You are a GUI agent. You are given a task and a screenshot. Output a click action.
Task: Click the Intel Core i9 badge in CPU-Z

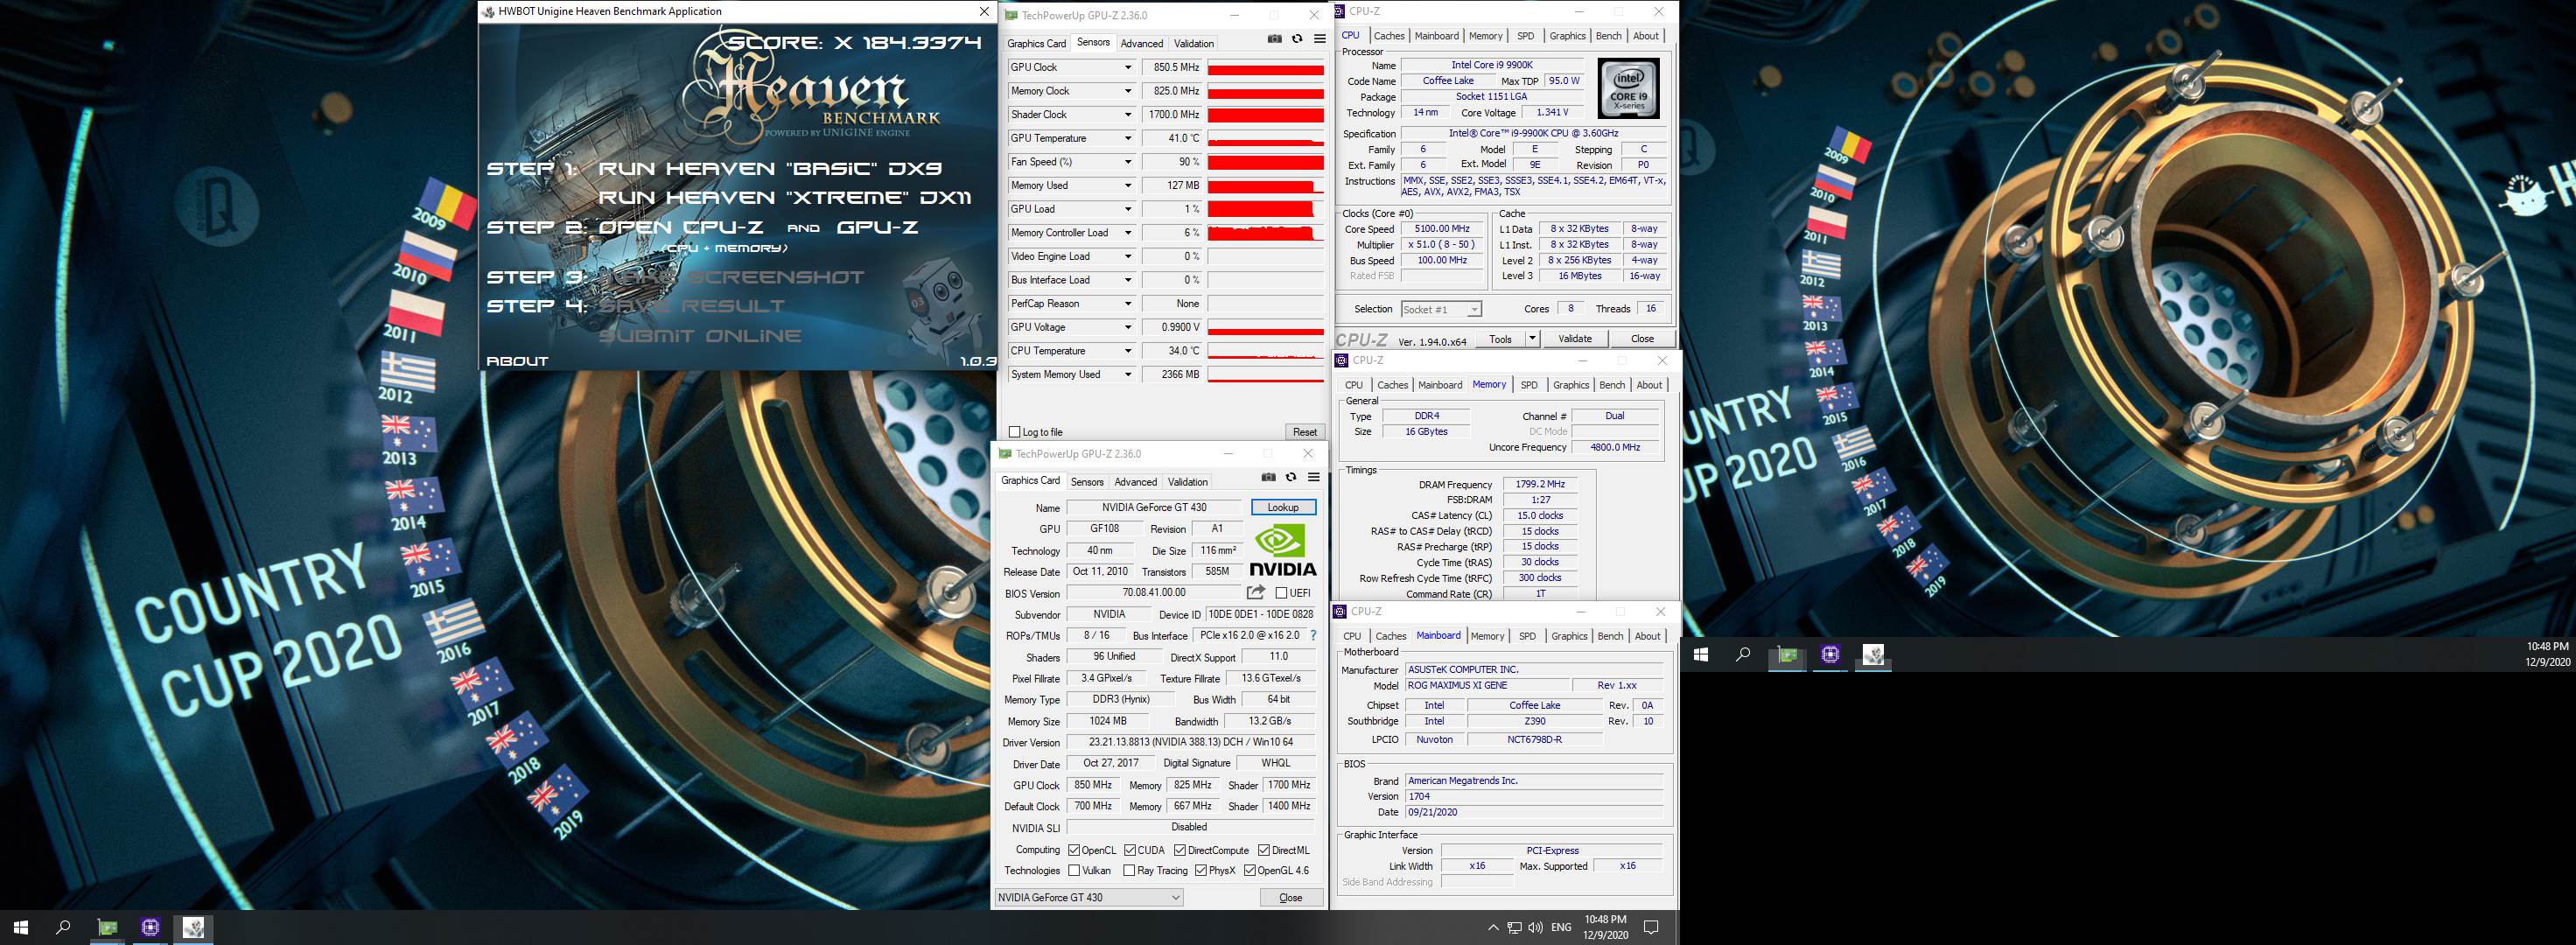[1628, 88]
